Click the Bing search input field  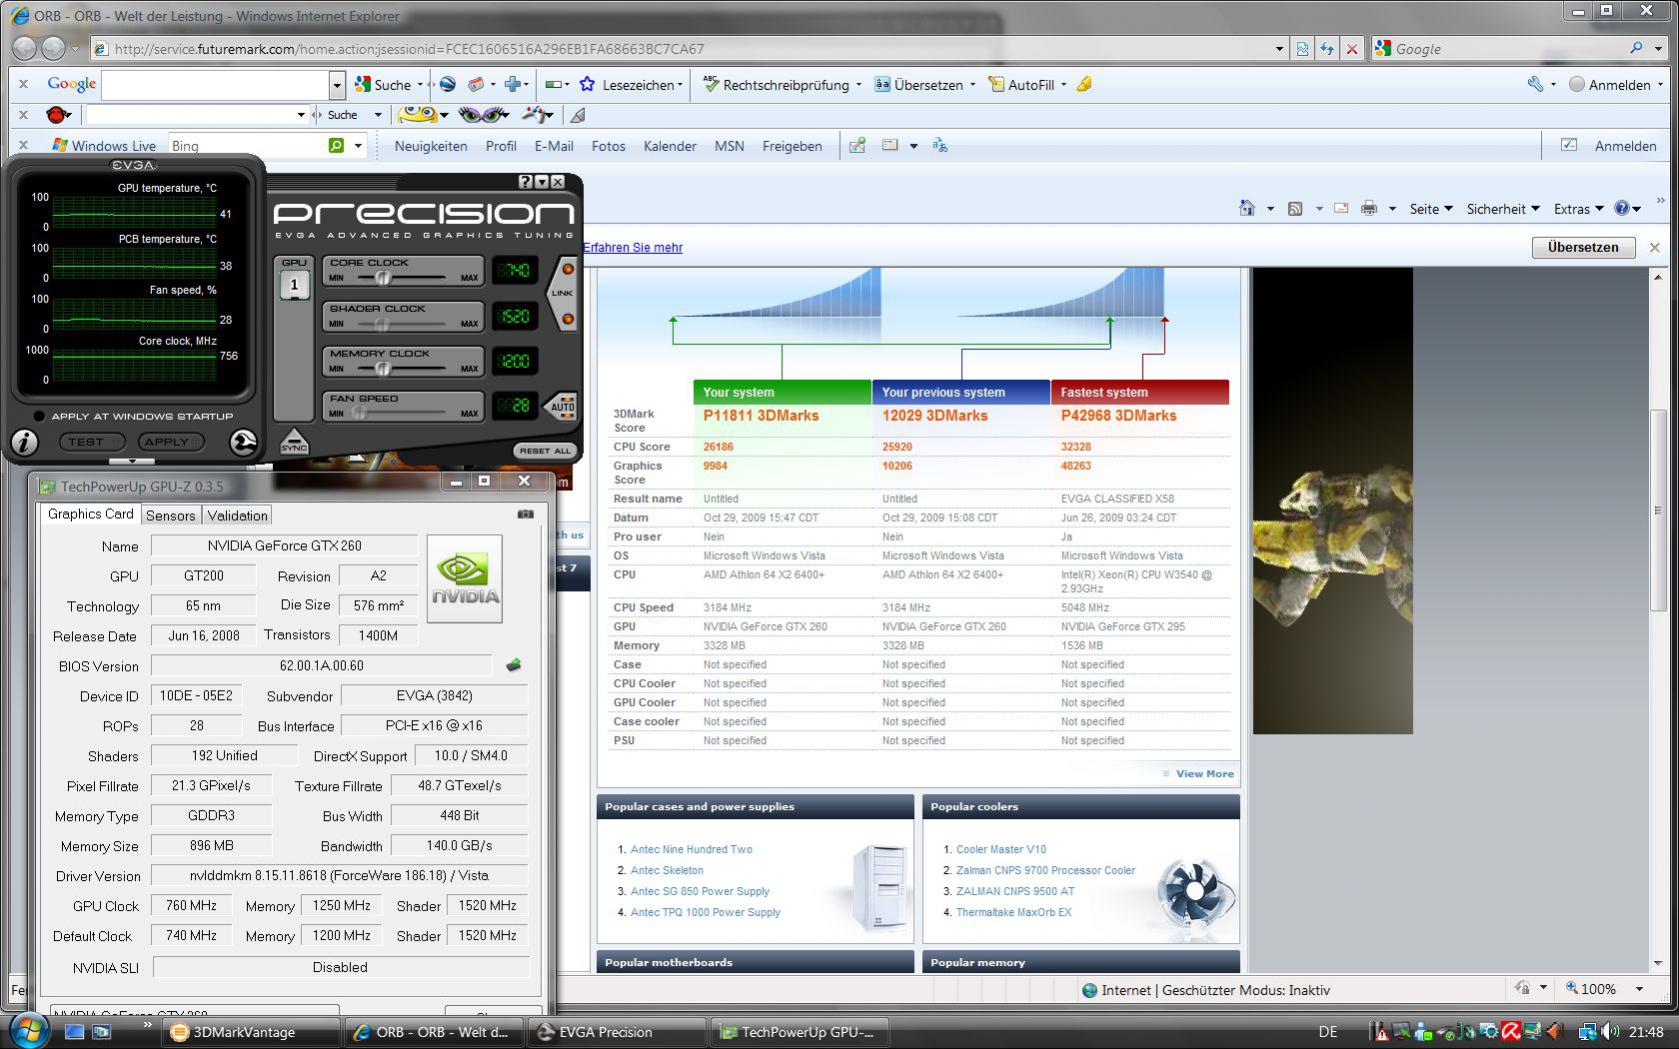(x=248, y=145)
